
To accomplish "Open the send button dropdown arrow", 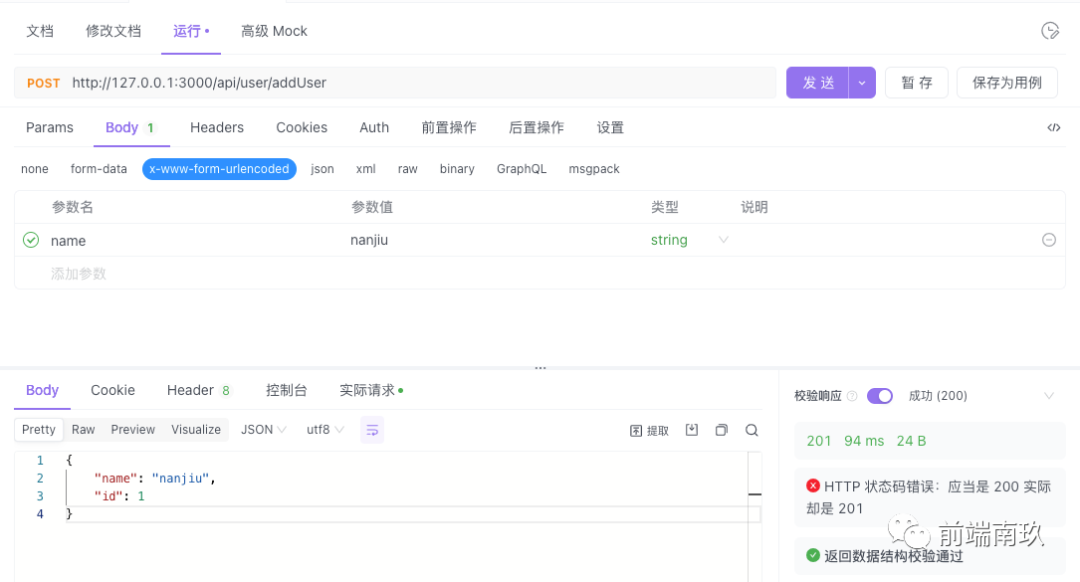I will pyautogui.click(x=861, y=83).
